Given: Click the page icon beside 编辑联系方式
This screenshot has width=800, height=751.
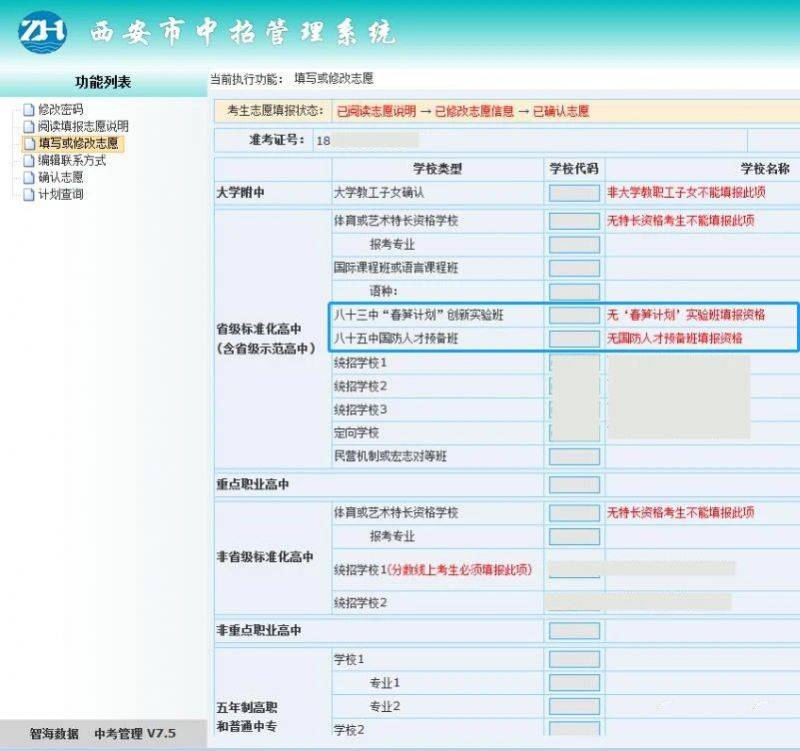Looking at the screenshot, I should click(x=29, y=161).
